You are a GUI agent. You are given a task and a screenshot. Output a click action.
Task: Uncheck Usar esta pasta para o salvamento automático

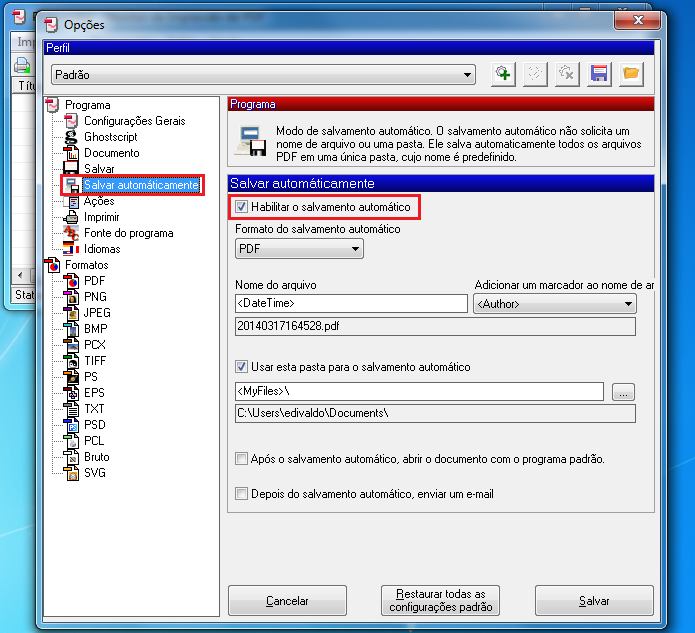point(241,367)
